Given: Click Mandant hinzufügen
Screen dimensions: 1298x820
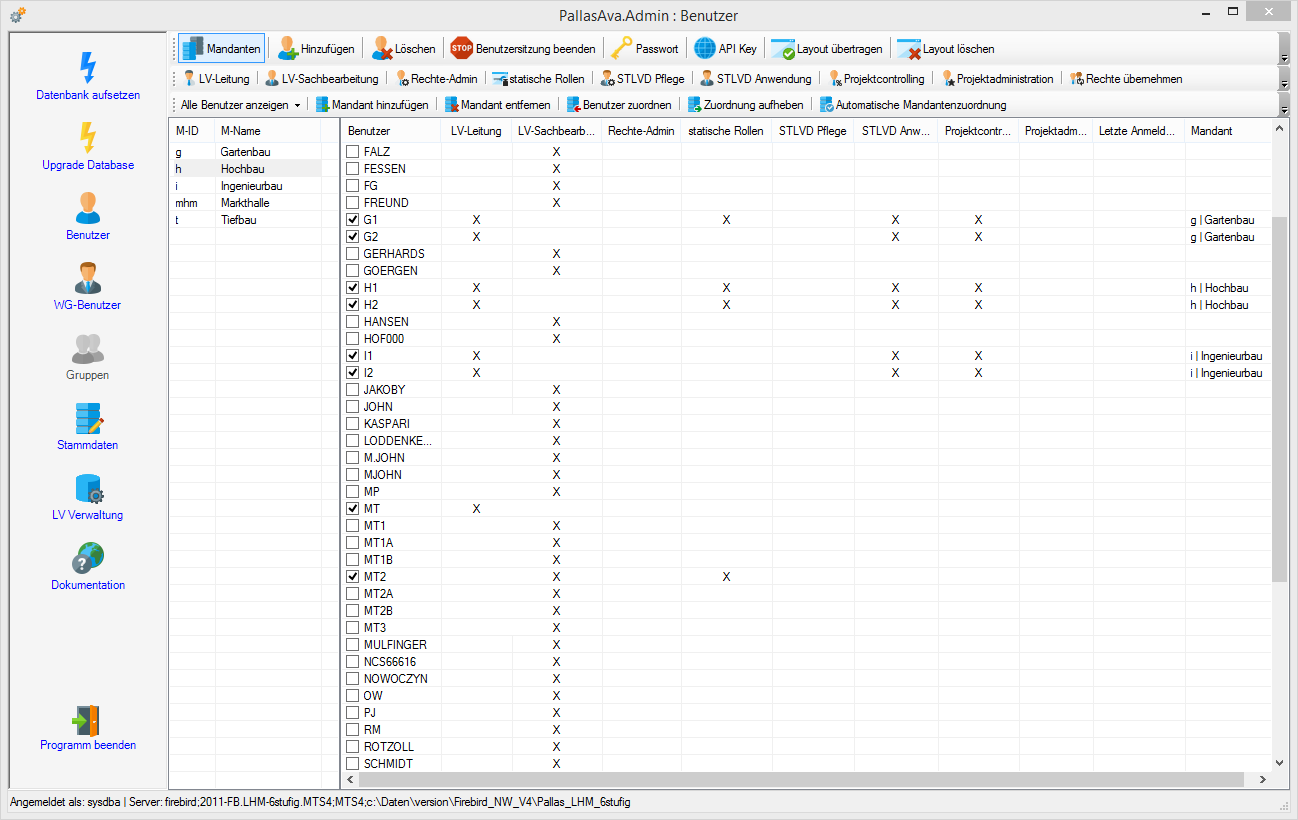Looking at the screenshot, I should tap(371, 104).
